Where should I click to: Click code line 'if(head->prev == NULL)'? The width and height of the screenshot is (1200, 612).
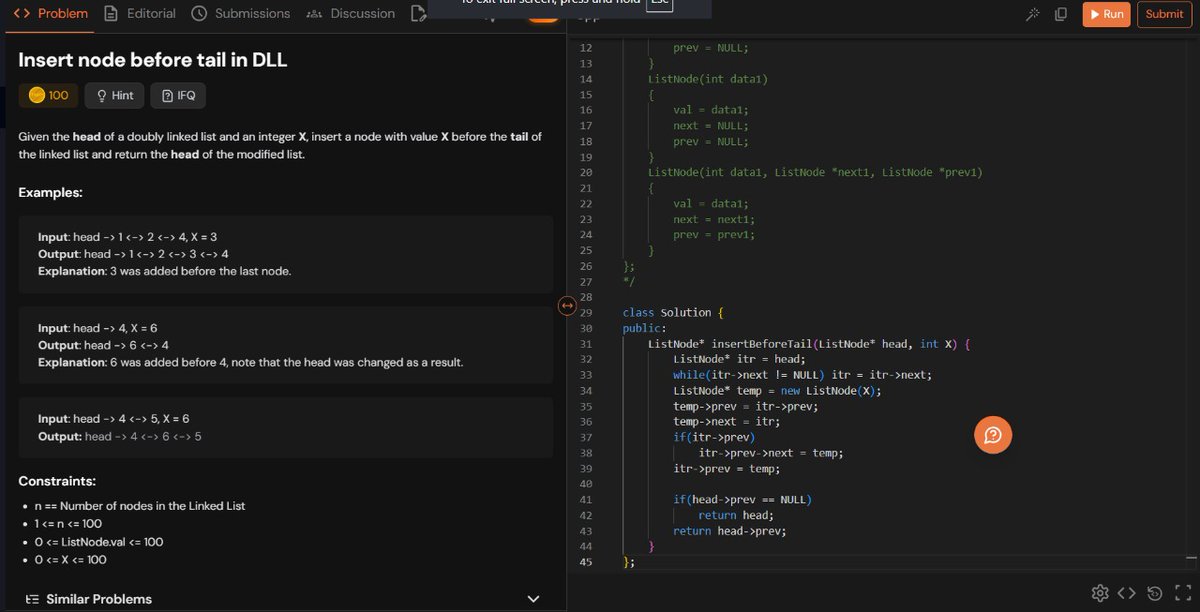[x=742, y=499]
